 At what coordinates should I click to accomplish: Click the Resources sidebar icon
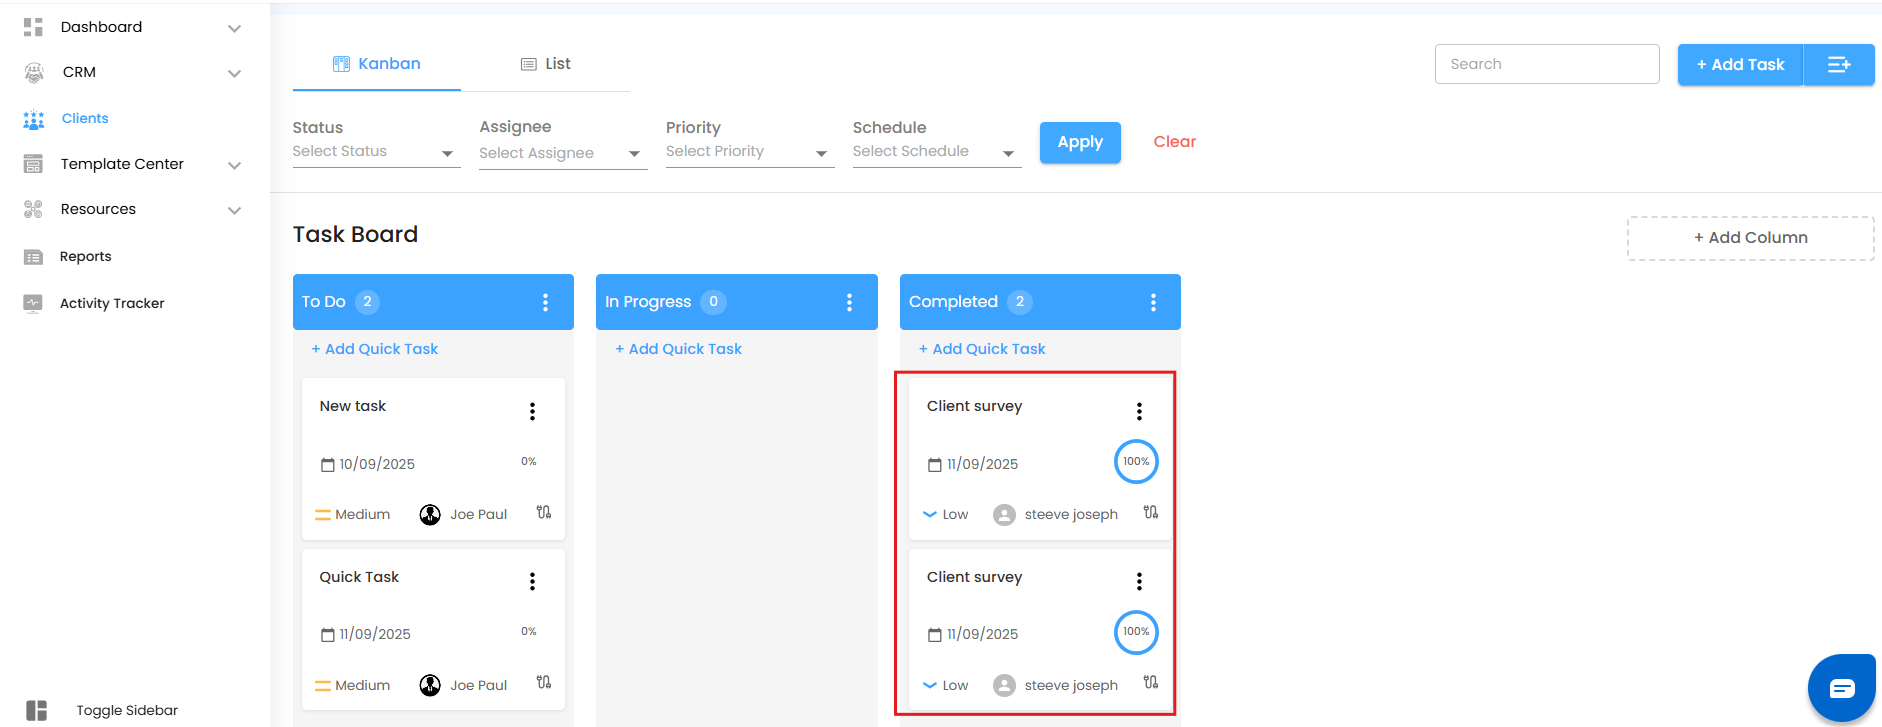[33, 209]
